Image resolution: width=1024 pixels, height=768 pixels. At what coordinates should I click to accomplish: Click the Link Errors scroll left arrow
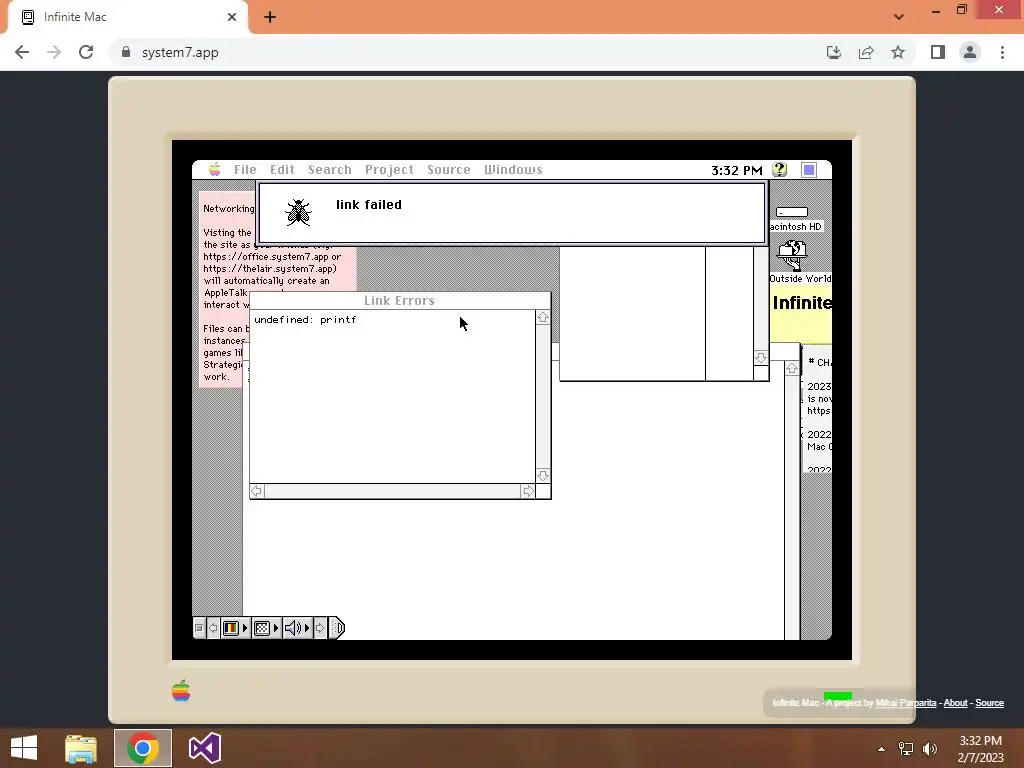[257, 491]
